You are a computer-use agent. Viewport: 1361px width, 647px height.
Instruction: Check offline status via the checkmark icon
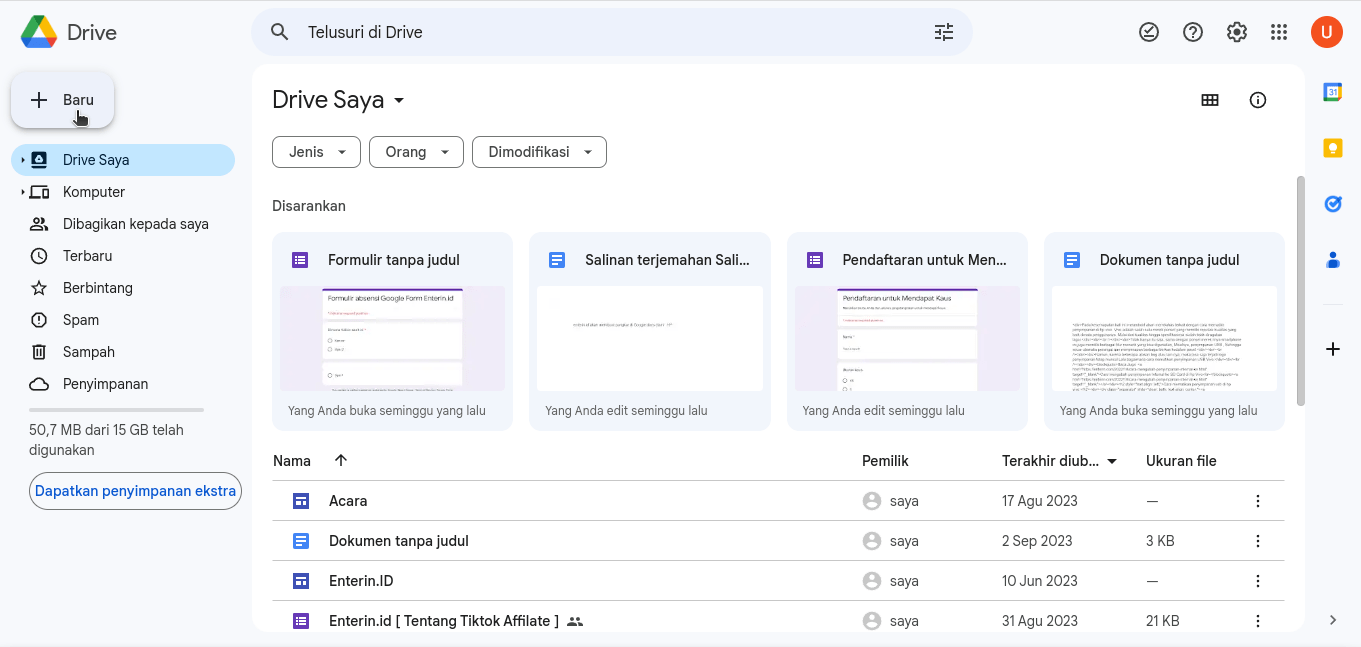(1148, 31)
